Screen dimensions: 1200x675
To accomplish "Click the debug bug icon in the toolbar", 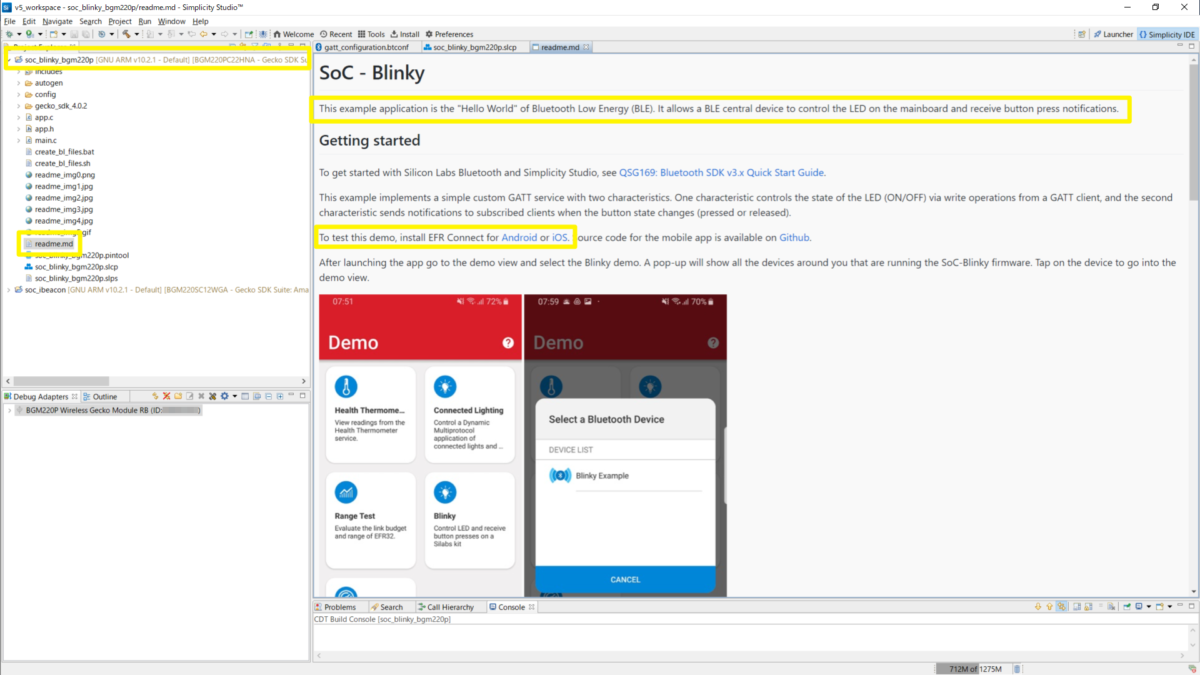I will (11, 34).
